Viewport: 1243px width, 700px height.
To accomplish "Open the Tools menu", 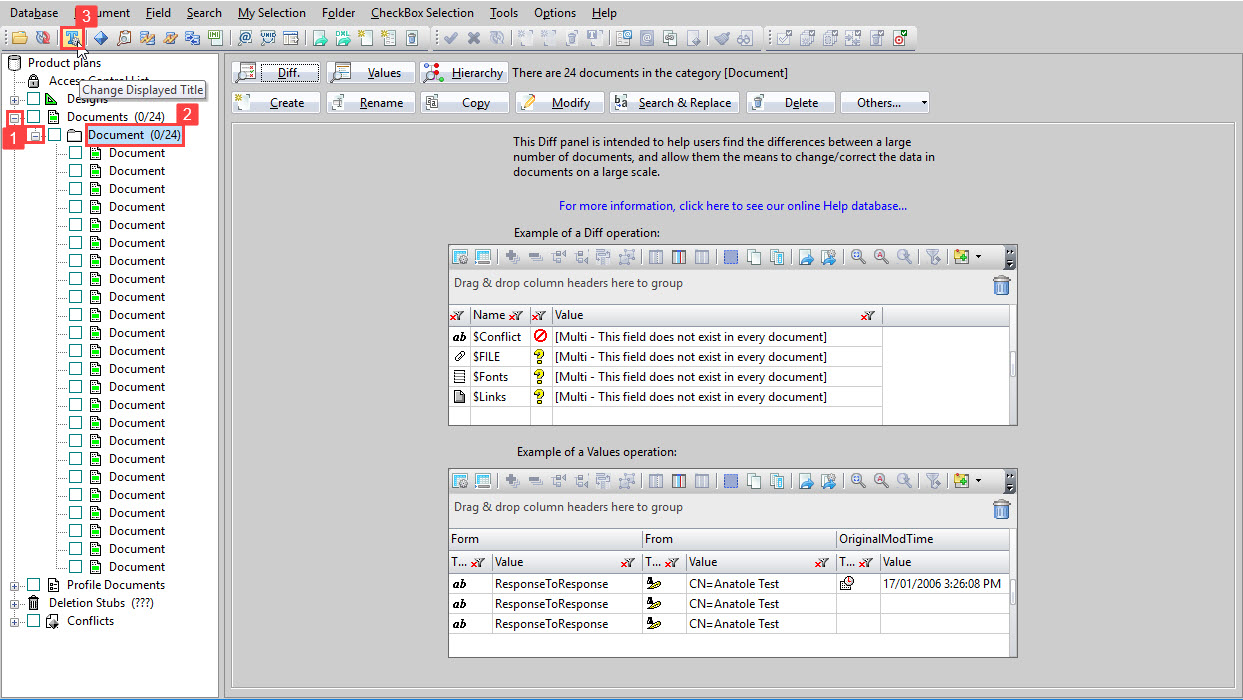I will pyautogui.click(x=504, y=13).
